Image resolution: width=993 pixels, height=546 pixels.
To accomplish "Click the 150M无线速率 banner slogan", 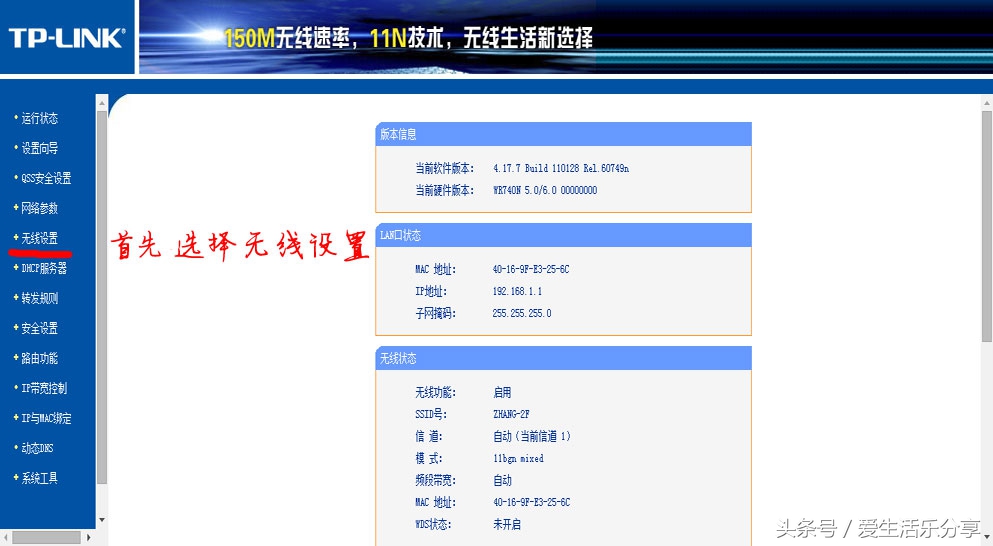I will (x=408, y=38).
